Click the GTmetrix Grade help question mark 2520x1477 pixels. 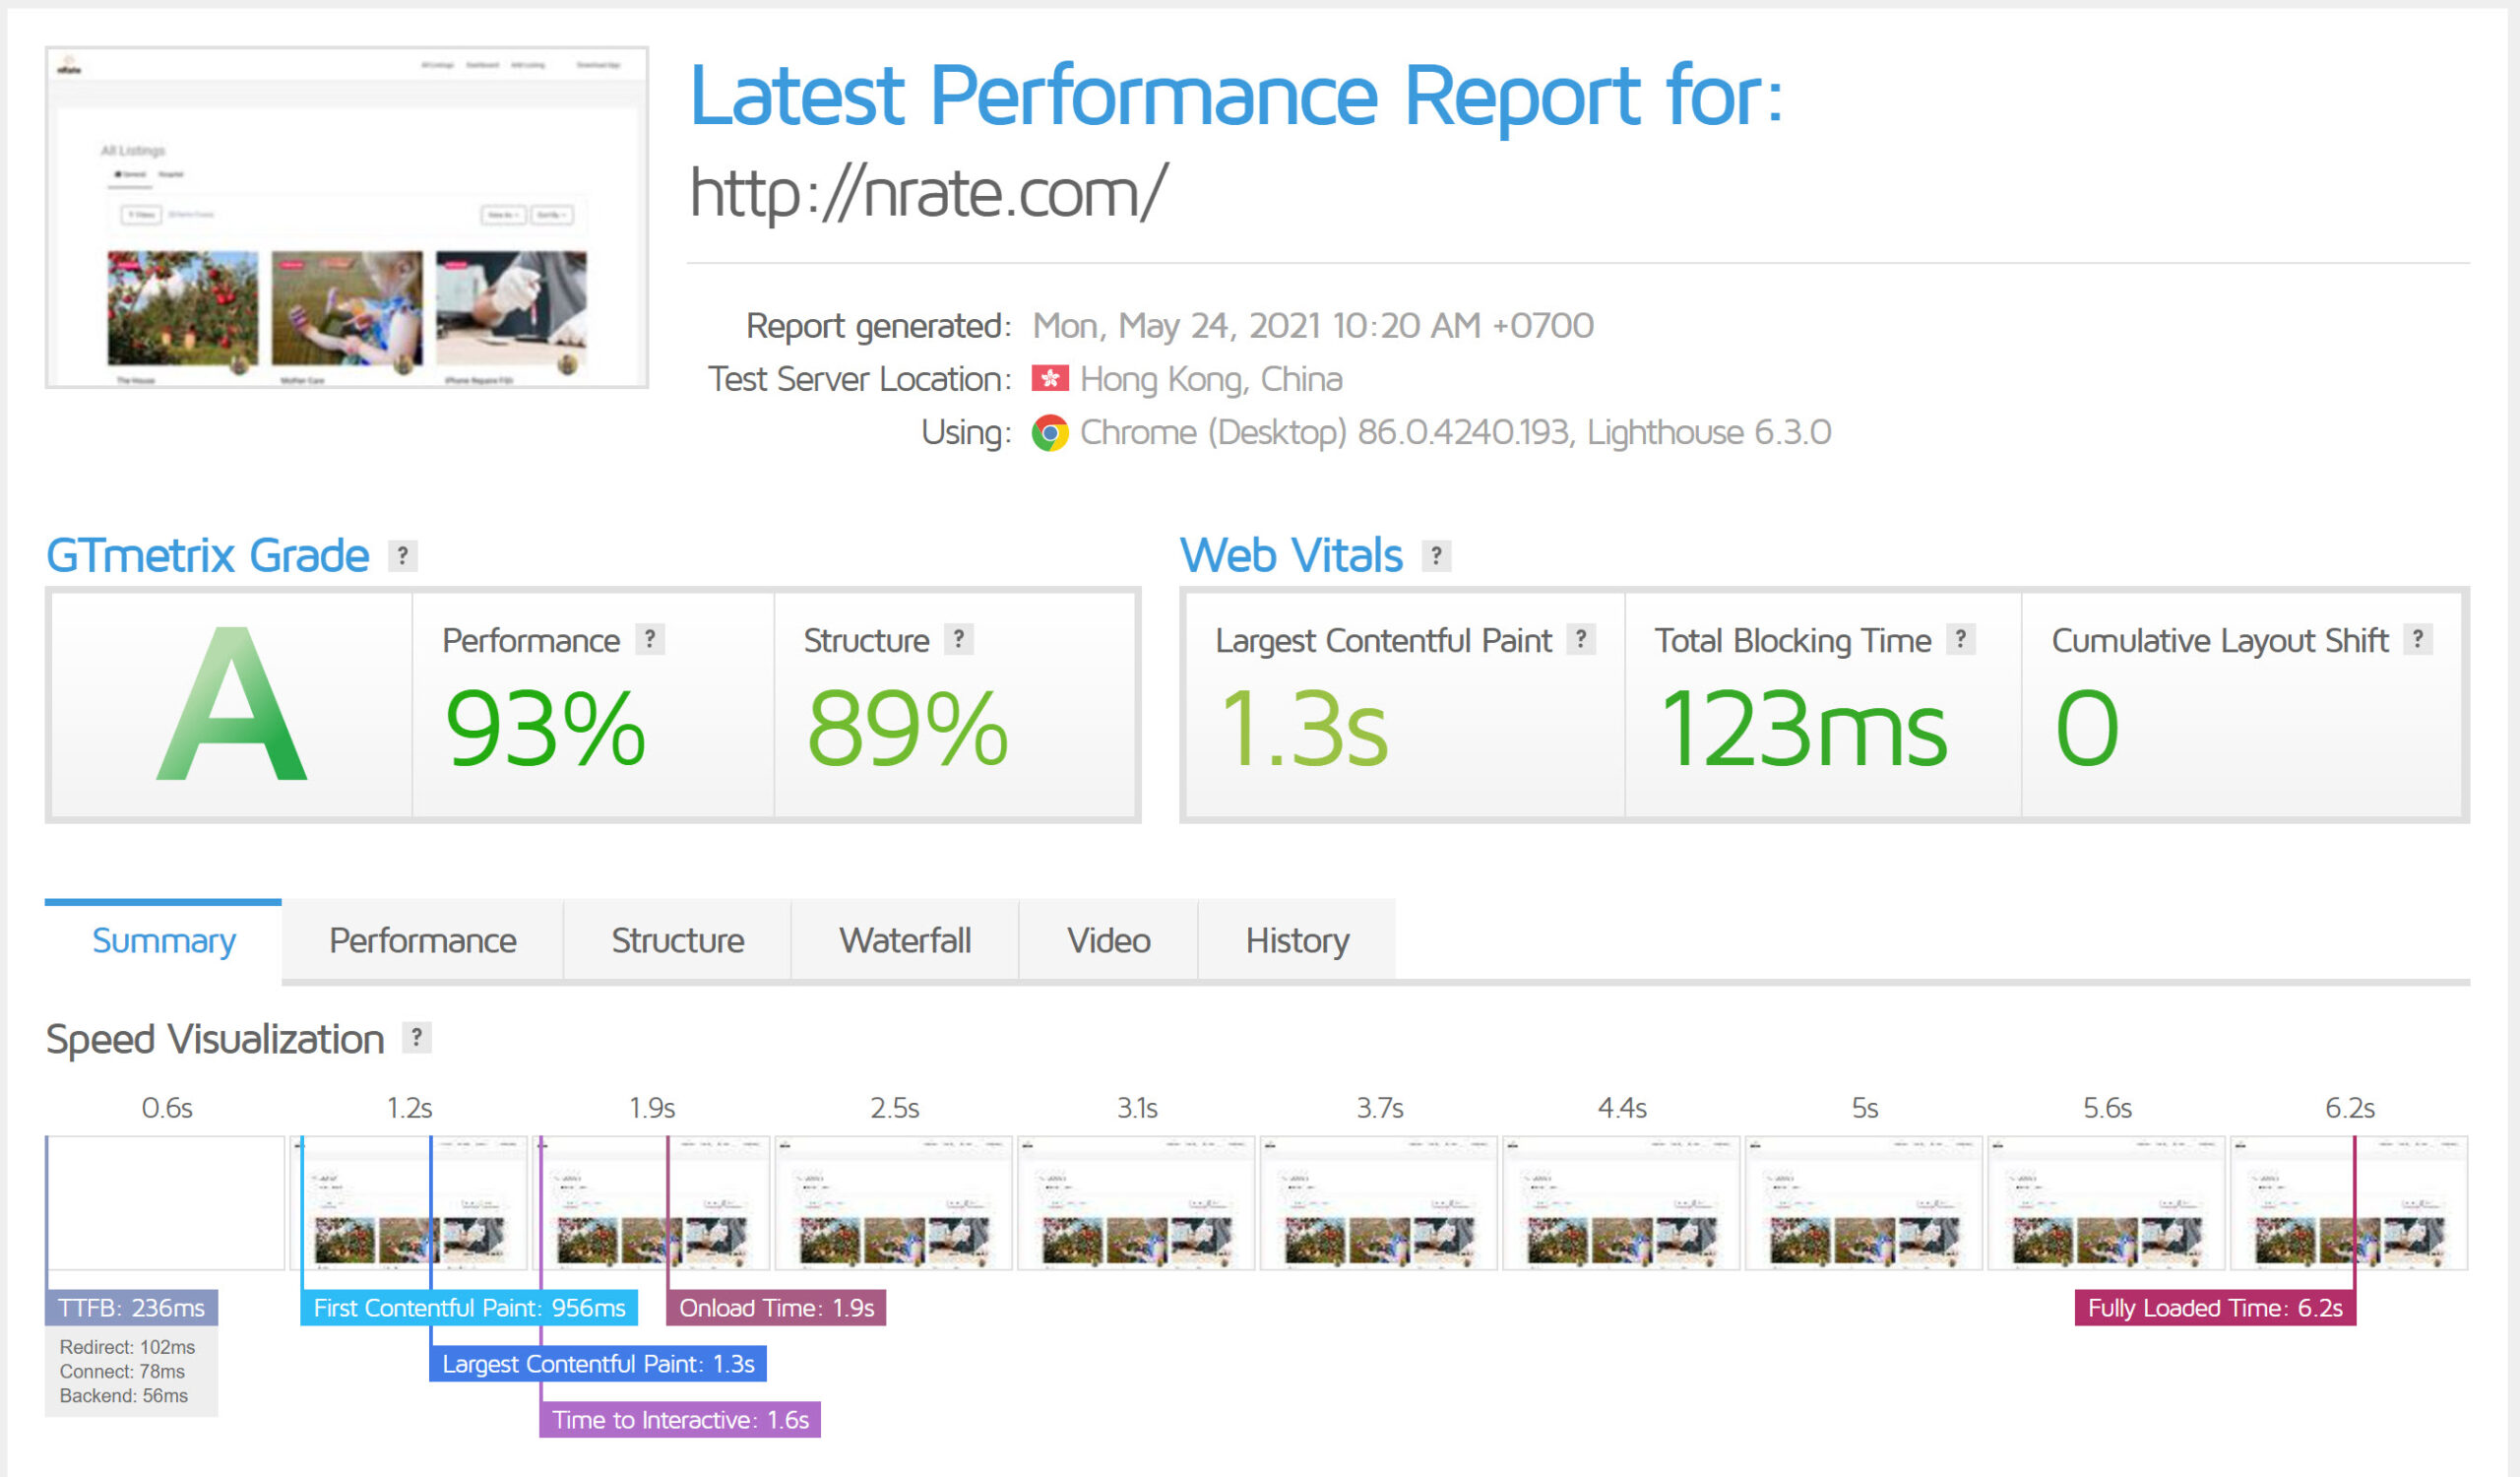tap(403, 555)
